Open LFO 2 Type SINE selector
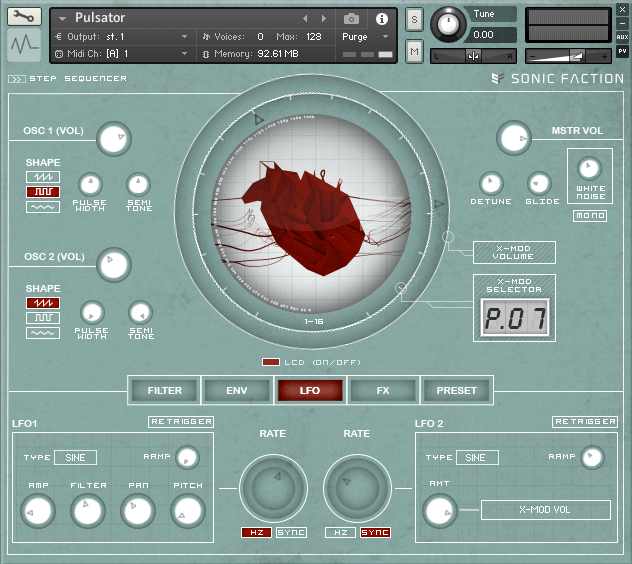This screenshot has height=564, width=632. (477, 458)
